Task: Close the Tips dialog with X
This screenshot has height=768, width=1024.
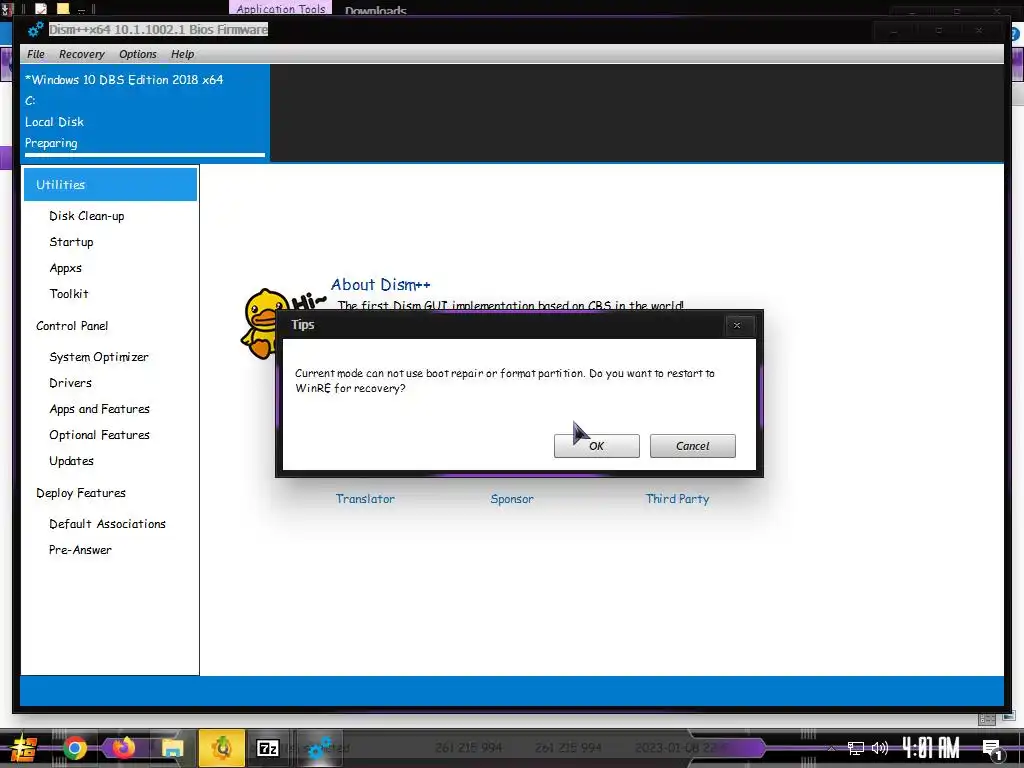Action: pos(737,325)
